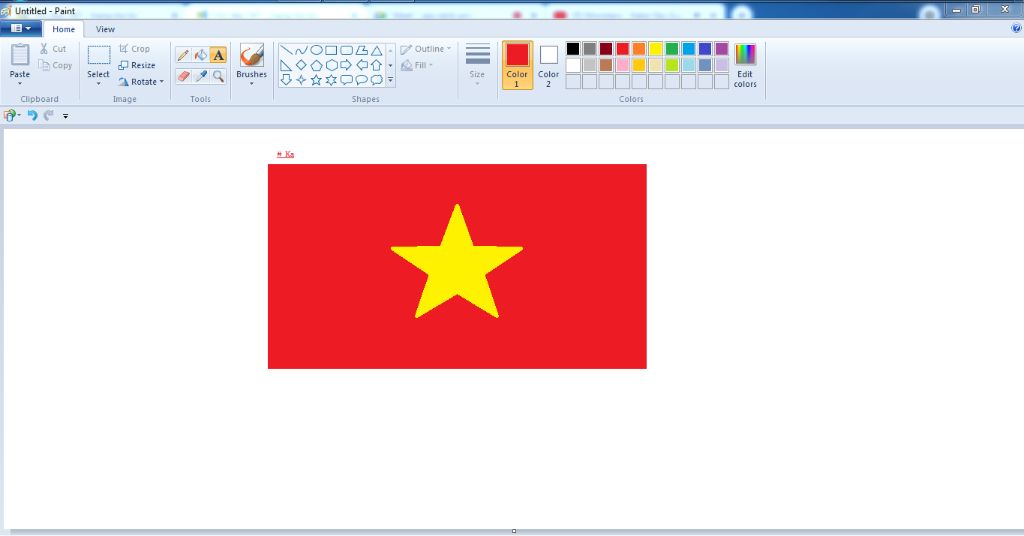Screen dimensions: 1024x536
Task: Select the Fill with color bucket tool
Action: tap(201, 55)
